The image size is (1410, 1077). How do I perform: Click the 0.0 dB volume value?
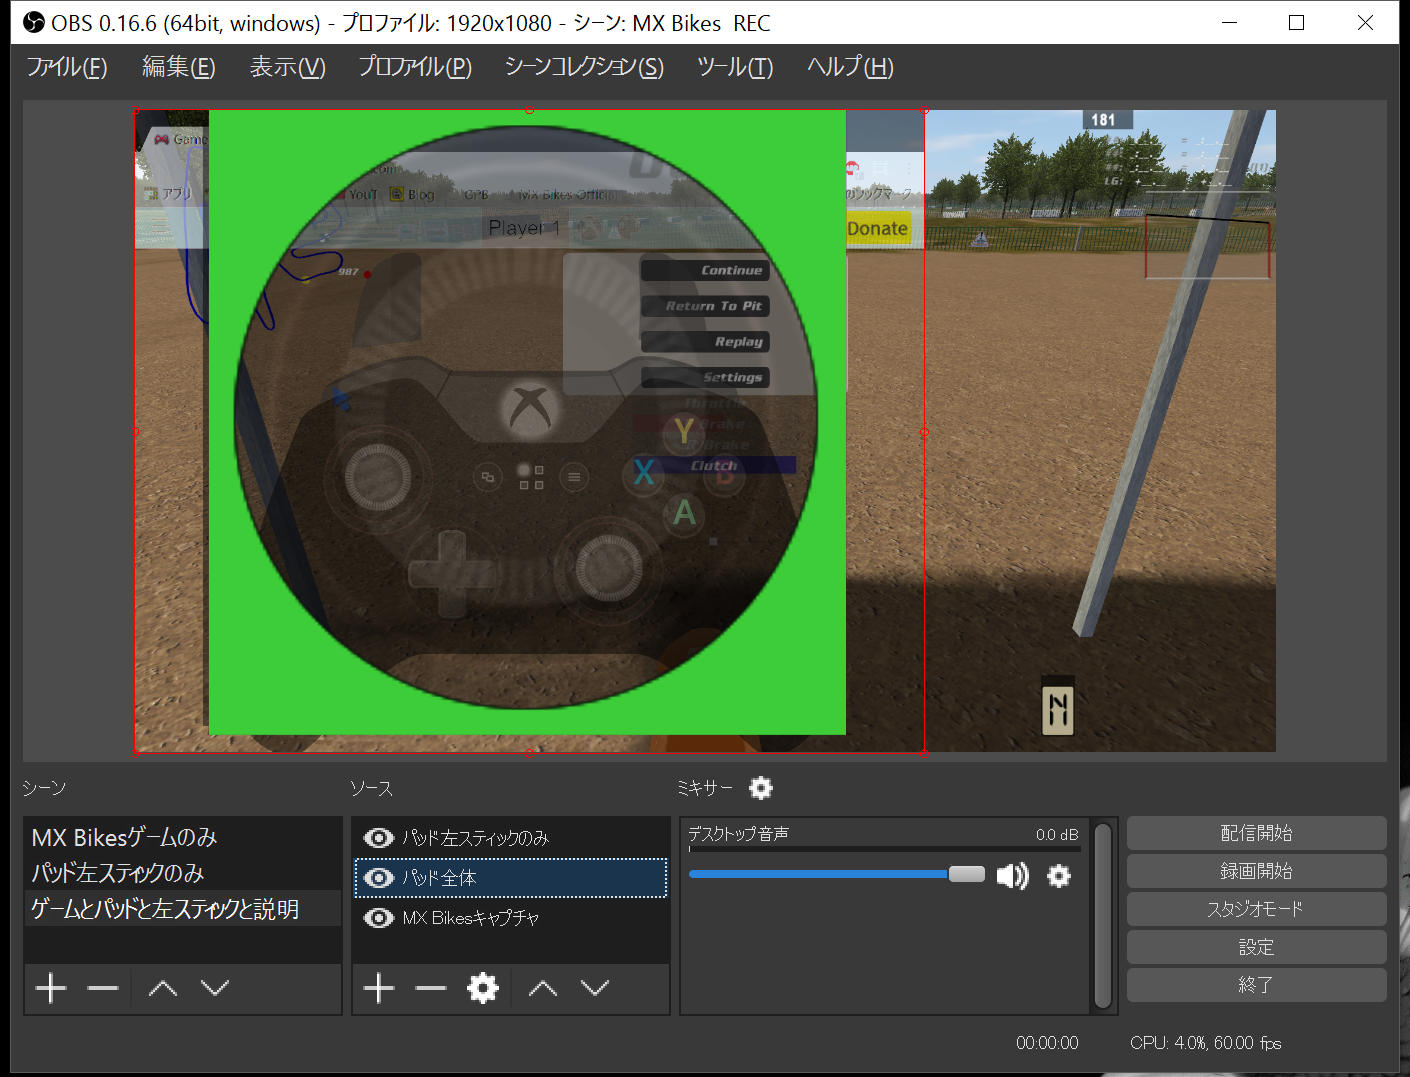[1057, 834]
